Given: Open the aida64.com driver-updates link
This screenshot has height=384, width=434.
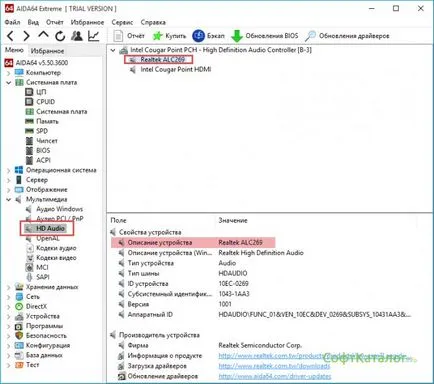Looking at the screenshot, I should click(275, 376).
